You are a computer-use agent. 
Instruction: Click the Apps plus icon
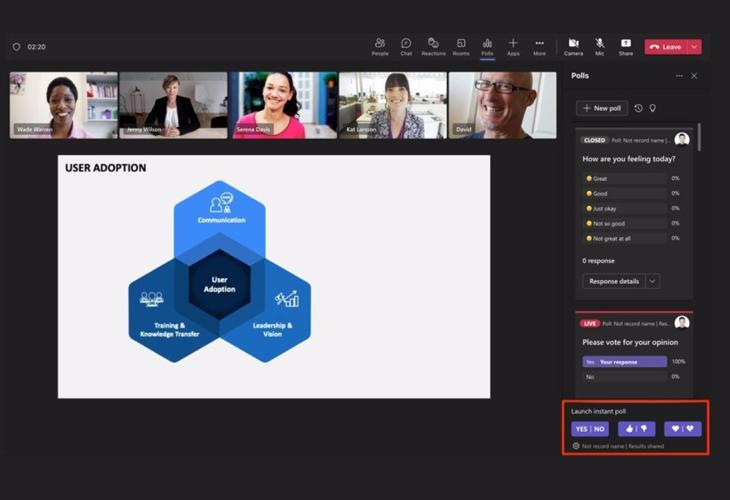(x=513, y=46)
